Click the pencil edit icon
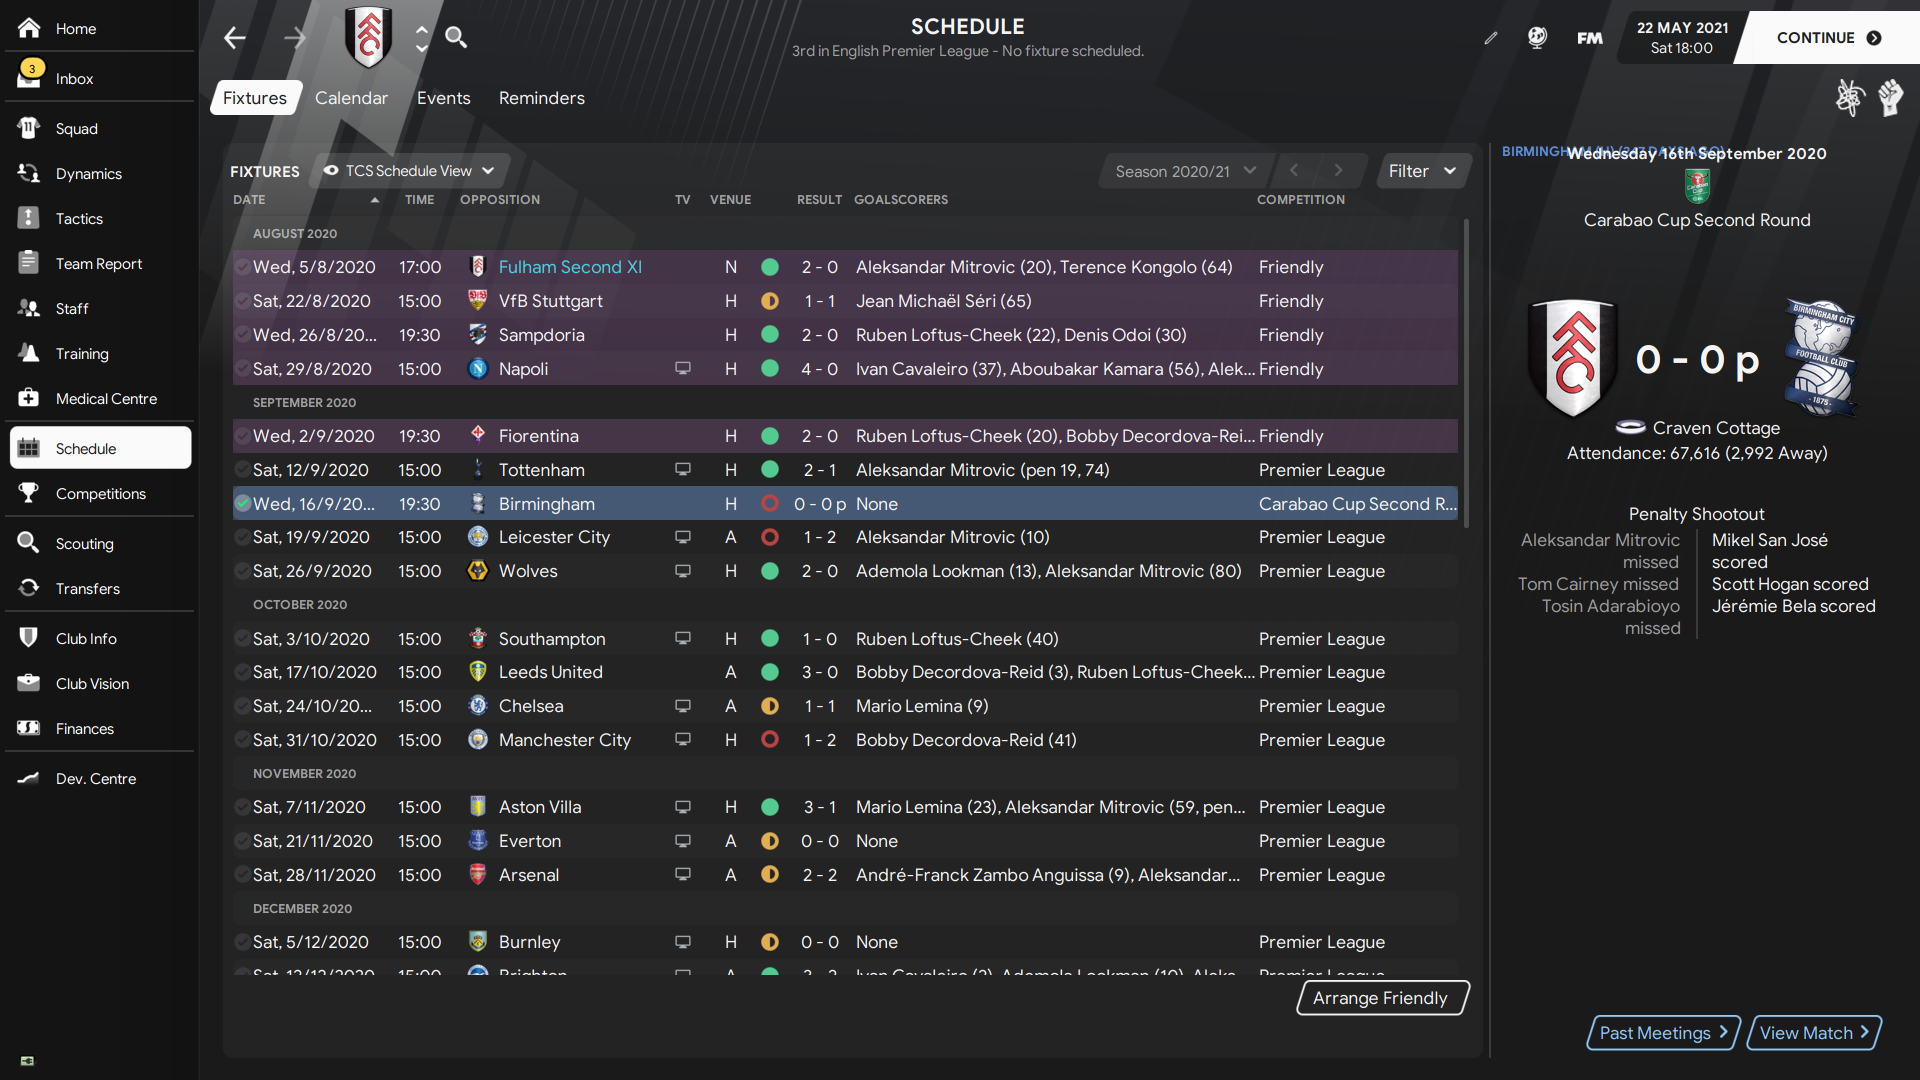Image resolution: width=1920 pixels, height=1080 pixels. click(x=1490, y=38)
